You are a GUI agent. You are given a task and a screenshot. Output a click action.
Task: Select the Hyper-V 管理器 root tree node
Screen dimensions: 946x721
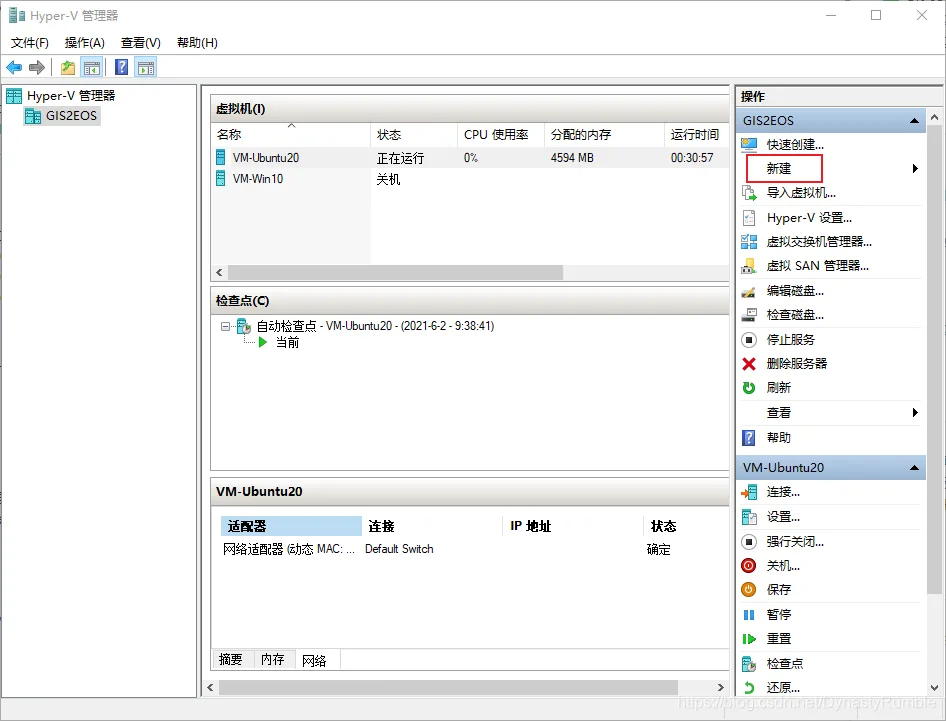(x=71, y=96)
